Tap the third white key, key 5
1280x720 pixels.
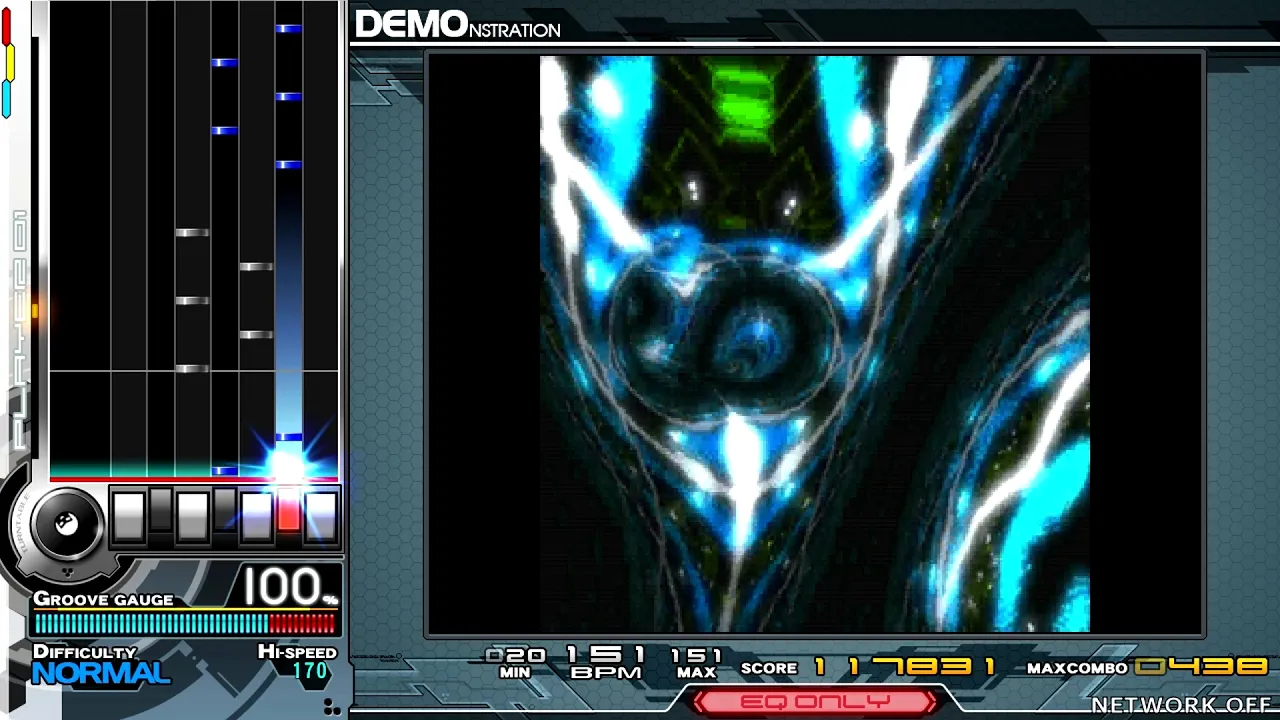coord(256,515)
